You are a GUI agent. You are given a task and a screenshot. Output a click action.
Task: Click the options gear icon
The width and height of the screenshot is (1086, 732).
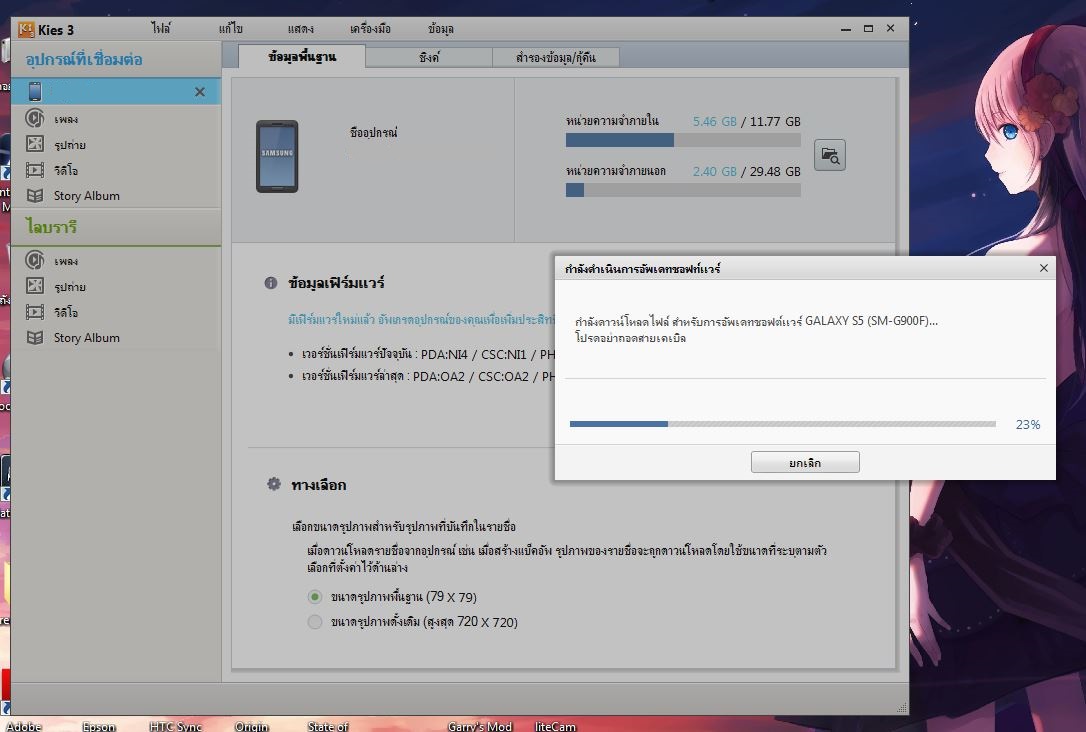(274, 483)
